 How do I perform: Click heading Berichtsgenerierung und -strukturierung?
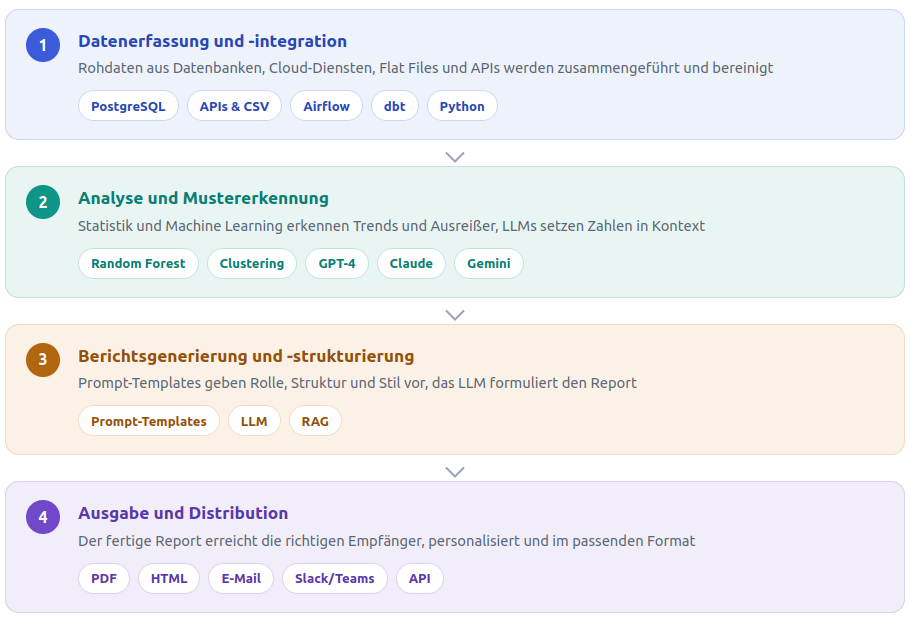(x=246, y=356)
